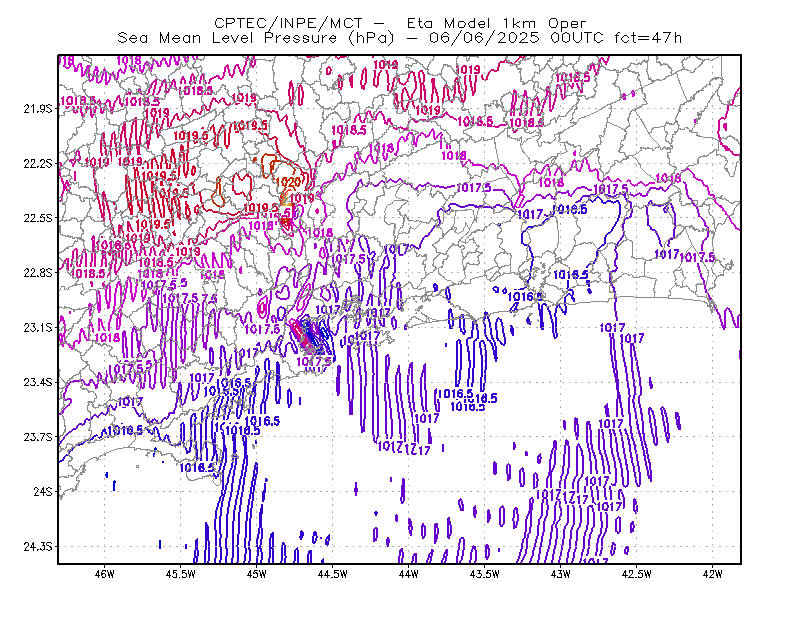Click the 43W longitude axis label
Screen dimensions: 800x618
pos(561,574)
